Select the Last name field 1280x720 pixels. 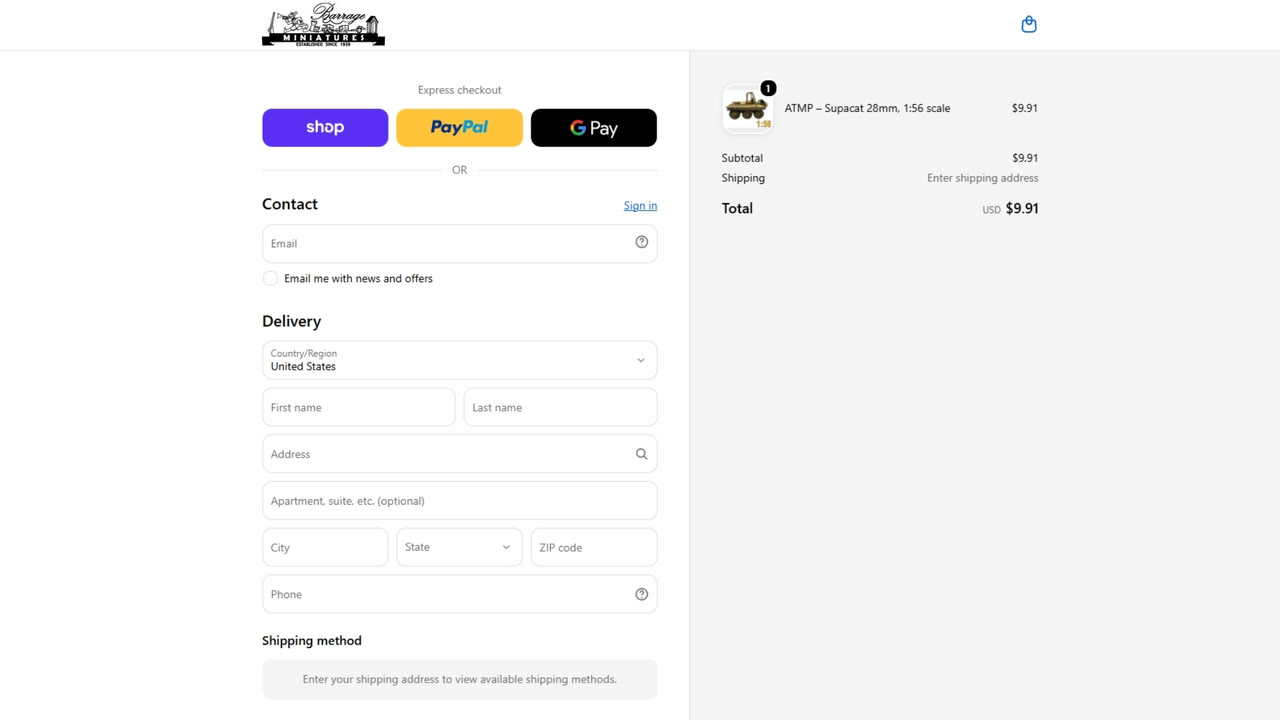(560, 407)
